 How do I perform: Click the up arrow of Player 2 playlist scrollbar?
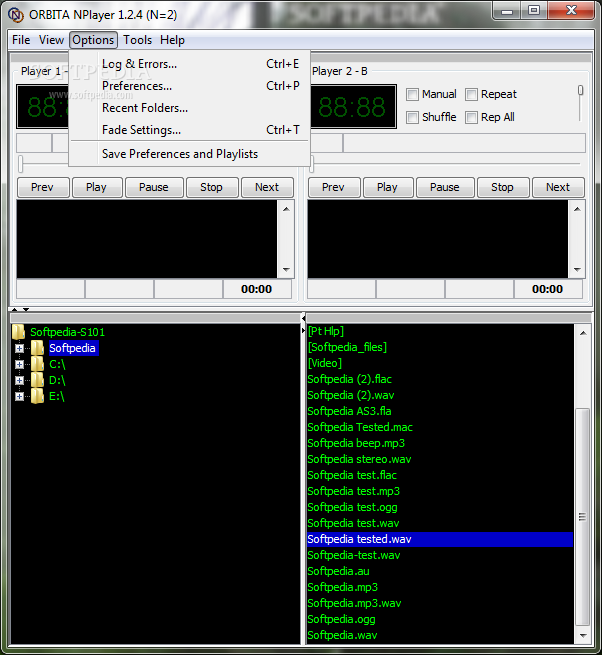click(x=577, y=209)
